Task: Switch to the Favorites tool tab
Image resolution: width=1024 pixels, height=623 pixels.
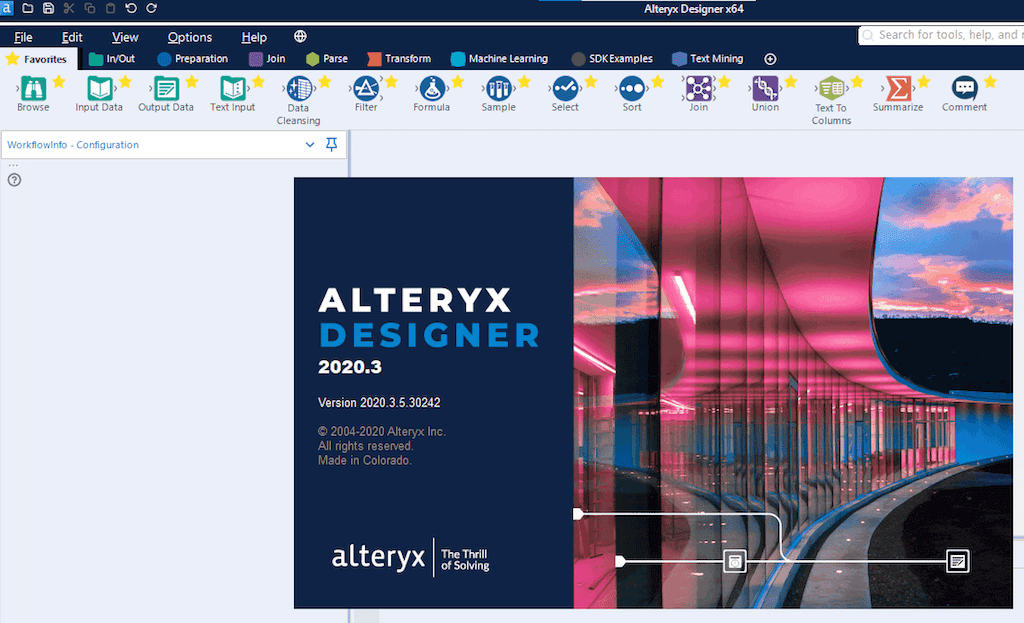Action: [x=38, y=59]
